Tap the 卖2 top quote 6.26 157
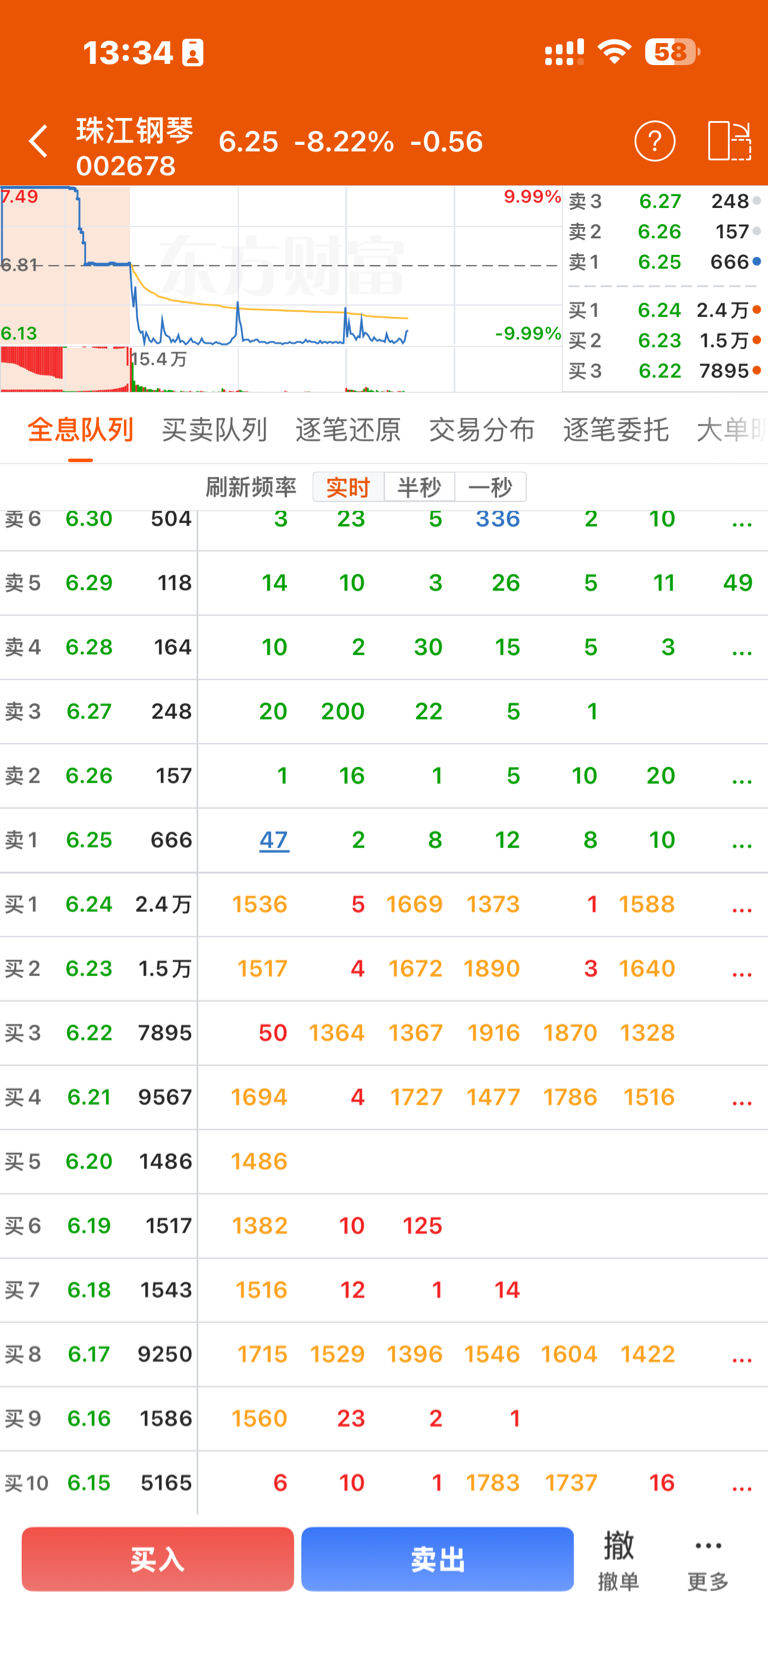This screenshot has width=768, height=1665. 665,231
